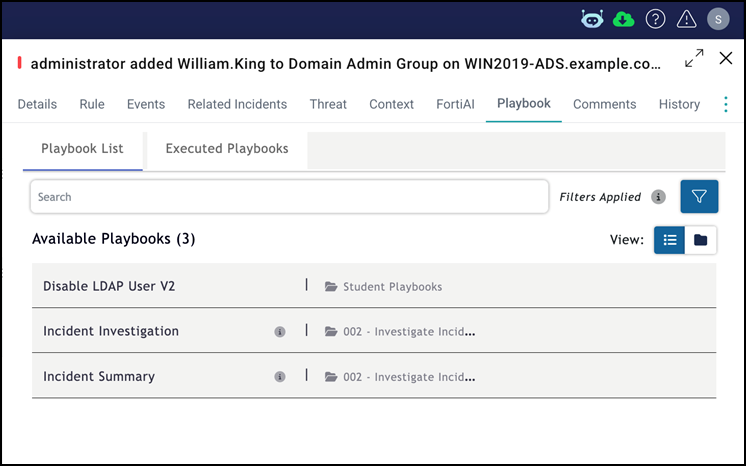Switch to the Executed Playbooks tab
Screen dimensions: 746x466
(227, 149)
